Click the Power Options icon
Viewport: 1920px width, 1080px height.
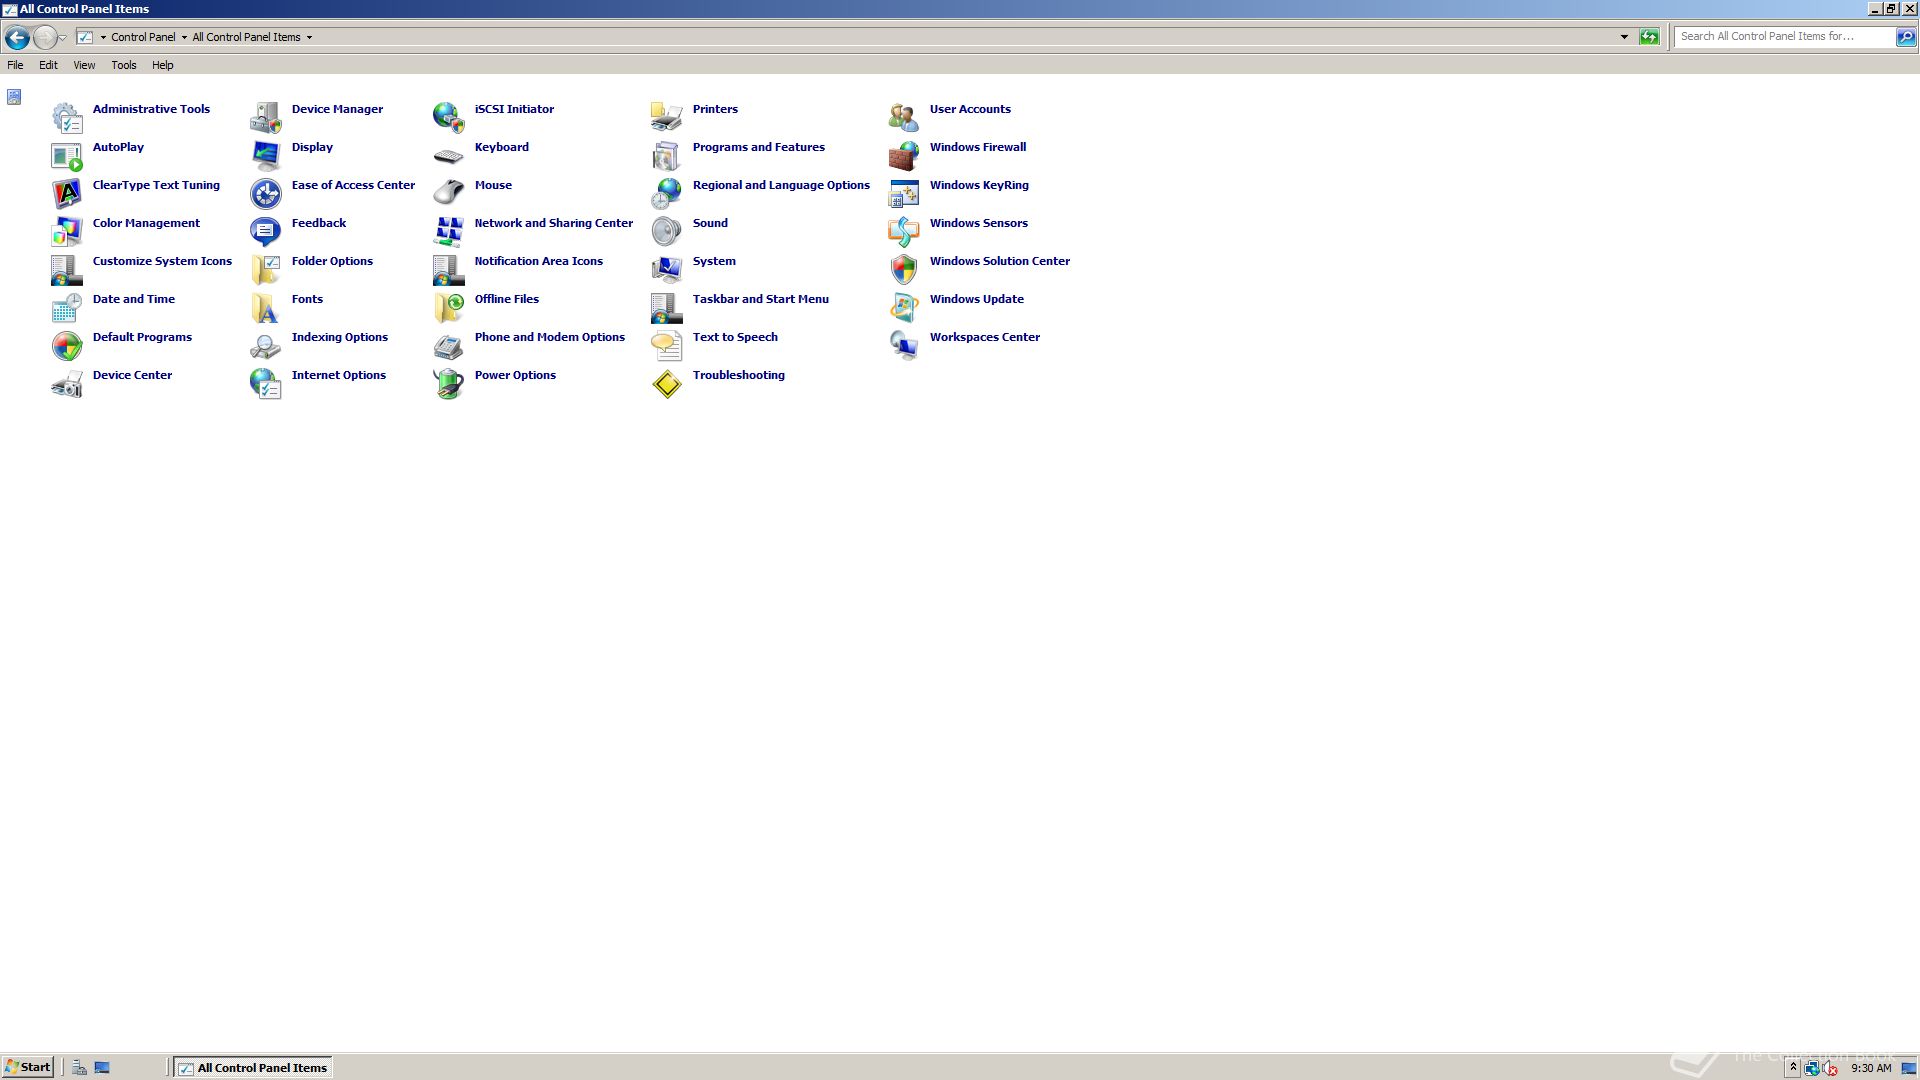[x=449, y=383]
